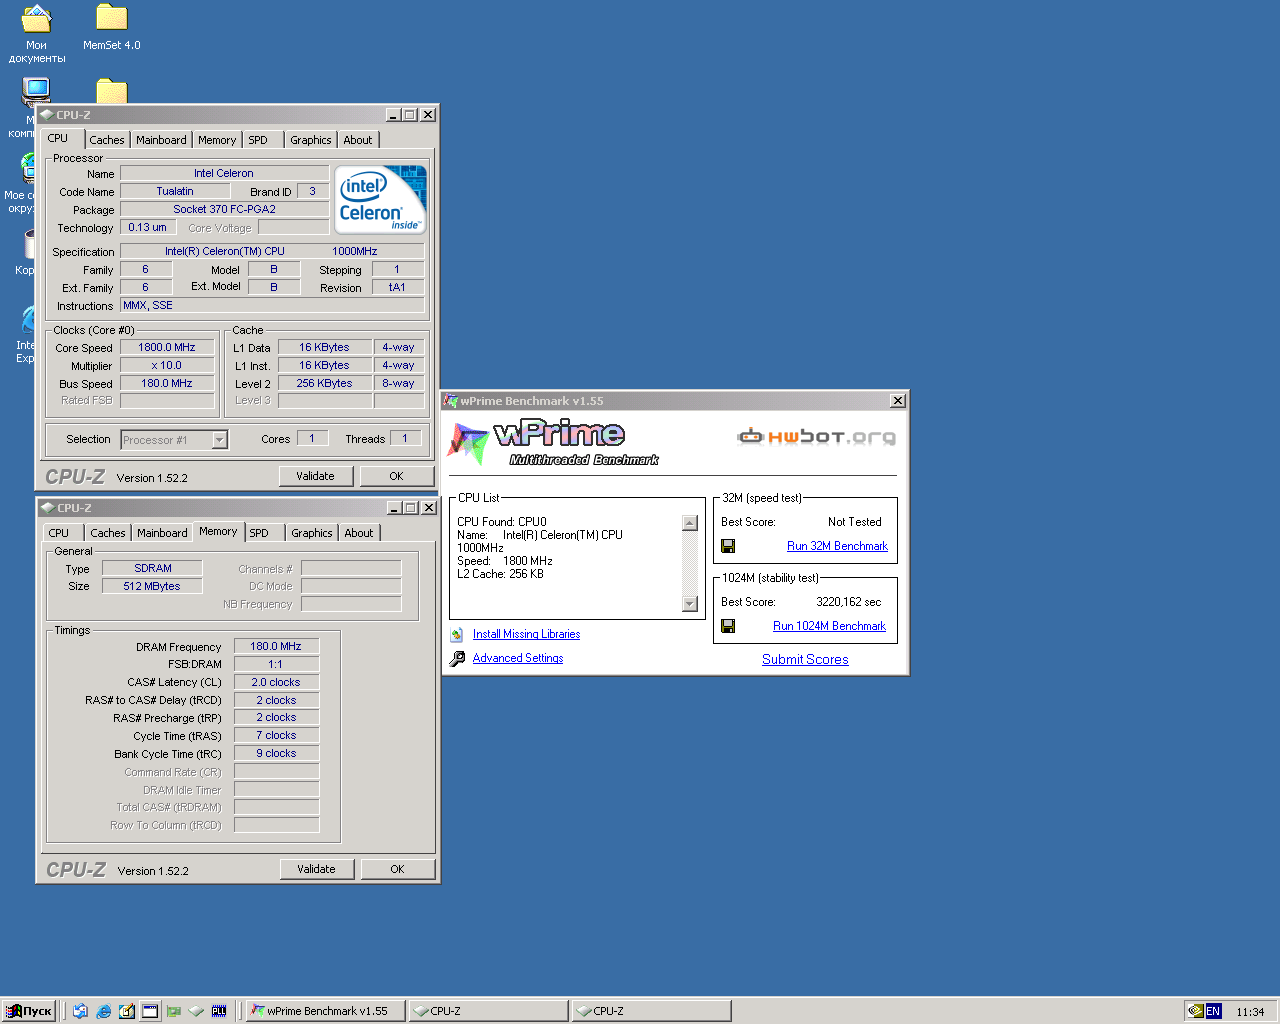Open Mainboard tab in bottom CPU-Z window
This screenshot has width=1280, height=1024.
[162, 533]
